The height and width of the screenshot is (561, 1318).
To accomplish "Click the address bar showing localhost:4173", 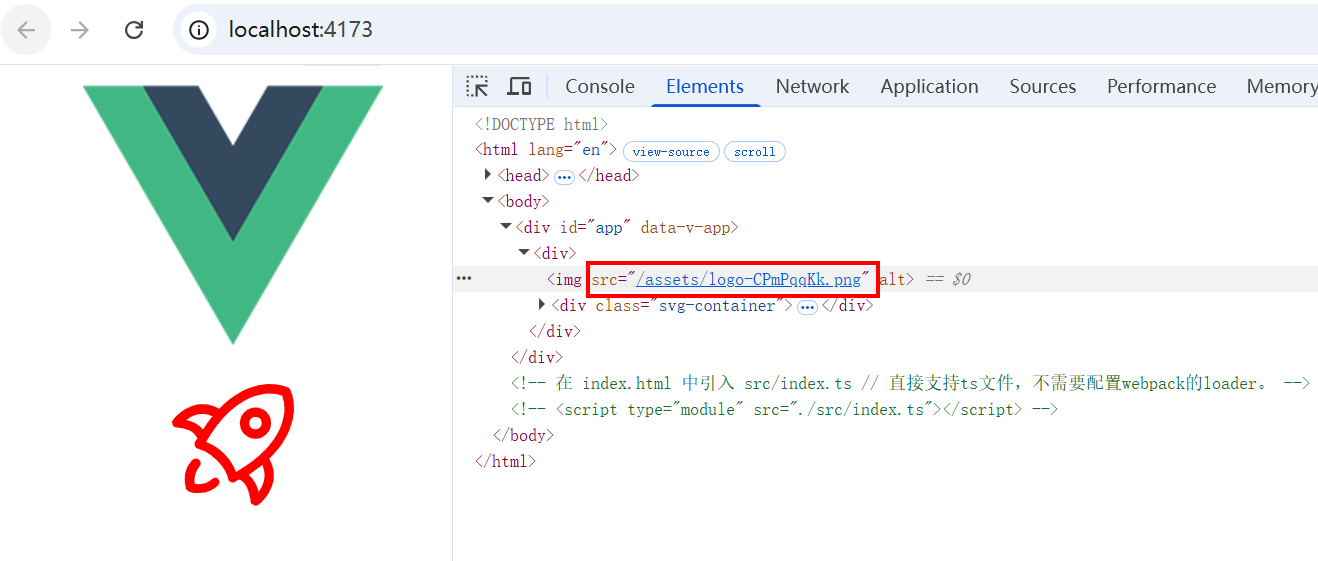I will [745, 30].
